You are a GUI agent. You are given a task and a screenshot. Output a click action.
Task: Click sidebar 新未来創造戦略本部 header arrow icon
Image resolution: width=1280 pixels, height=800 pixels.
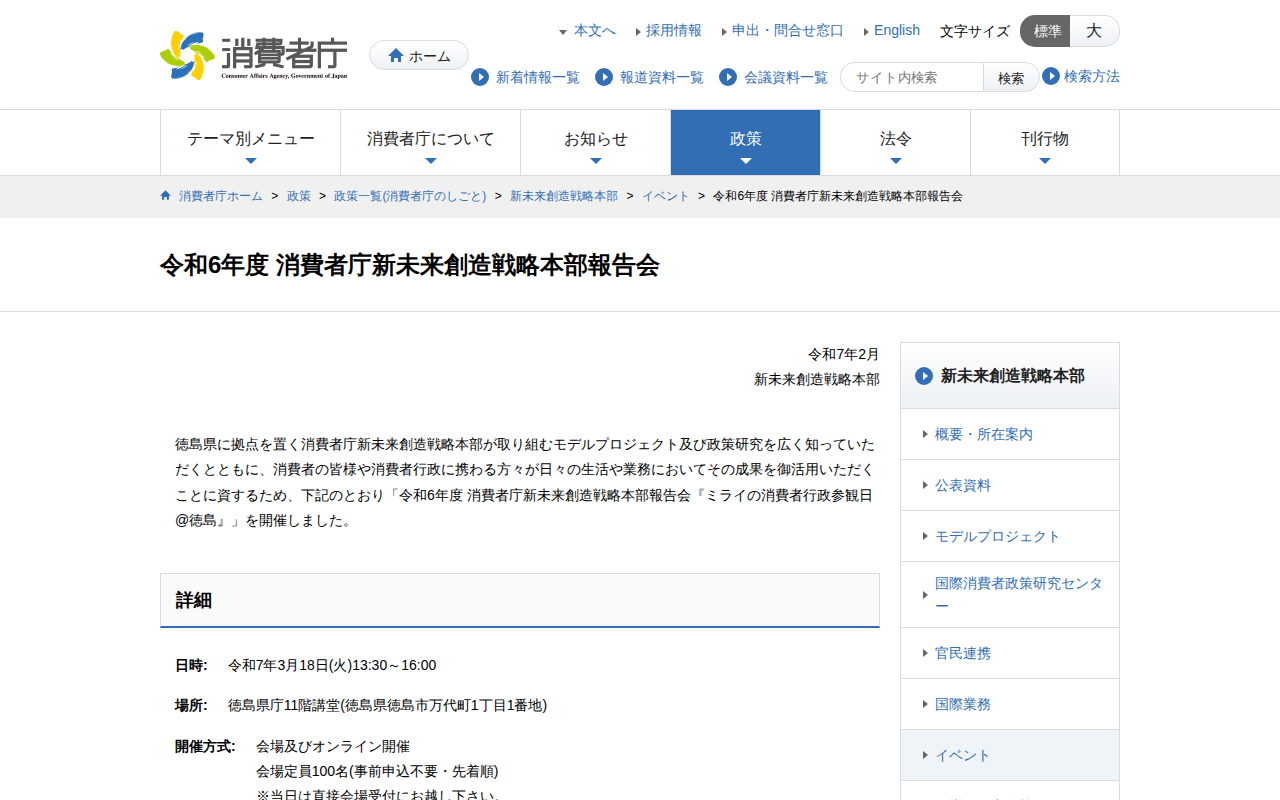point(924,376)
